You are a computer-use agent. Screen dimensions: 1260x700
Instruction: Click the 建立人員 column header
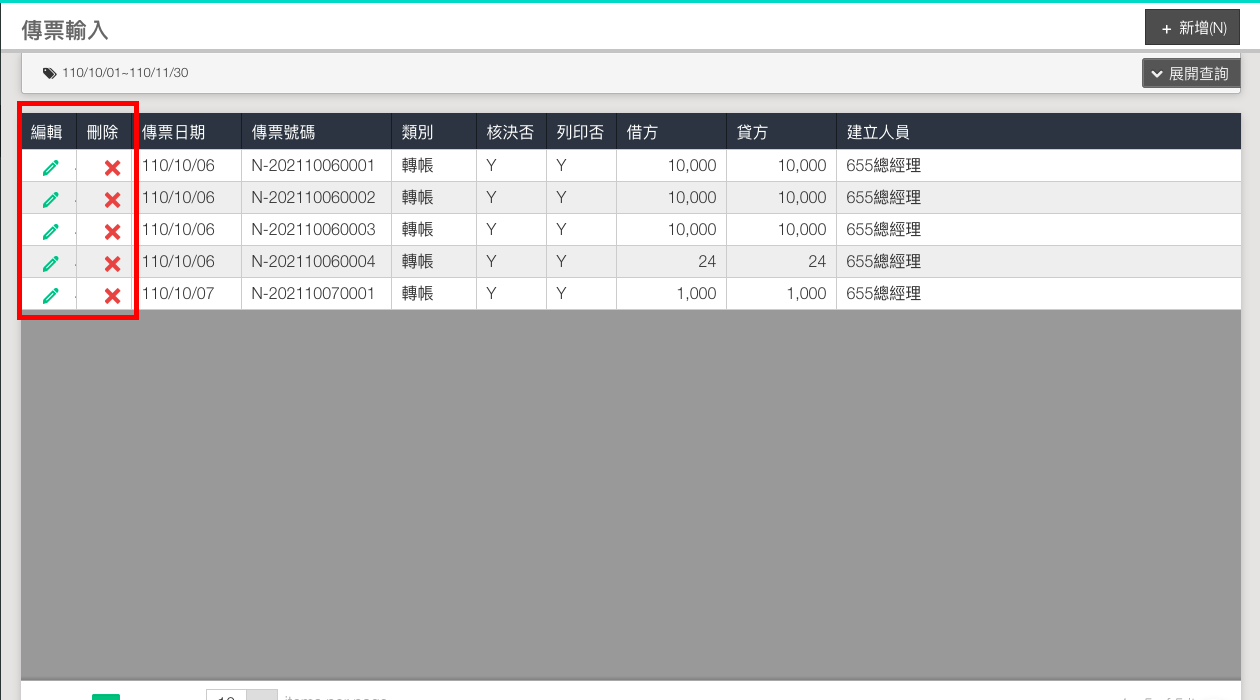(878, 132)
